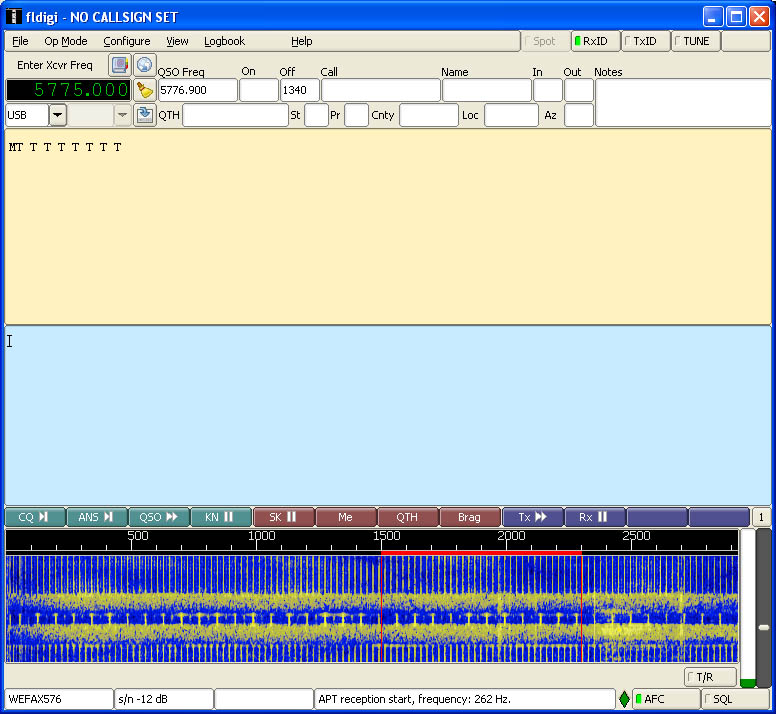Click the s/n -12 dB status field
The height and width of the screenshot is (714, 776).
tap(164, 699)
